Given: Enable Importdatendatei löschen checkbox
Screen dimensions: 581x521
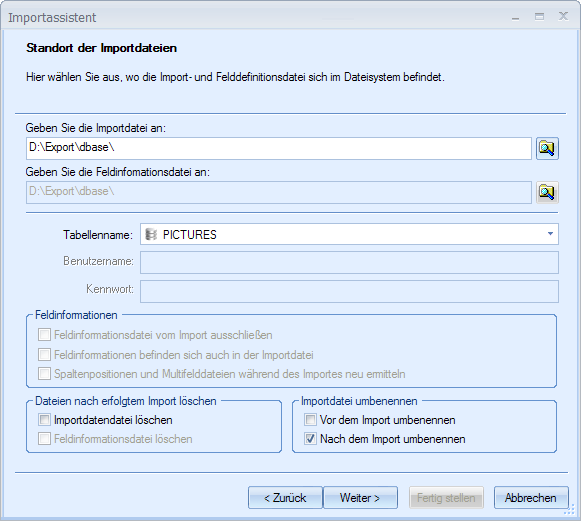Looking at the screenshot, I should pyautogui.click(x=44, y=420).
